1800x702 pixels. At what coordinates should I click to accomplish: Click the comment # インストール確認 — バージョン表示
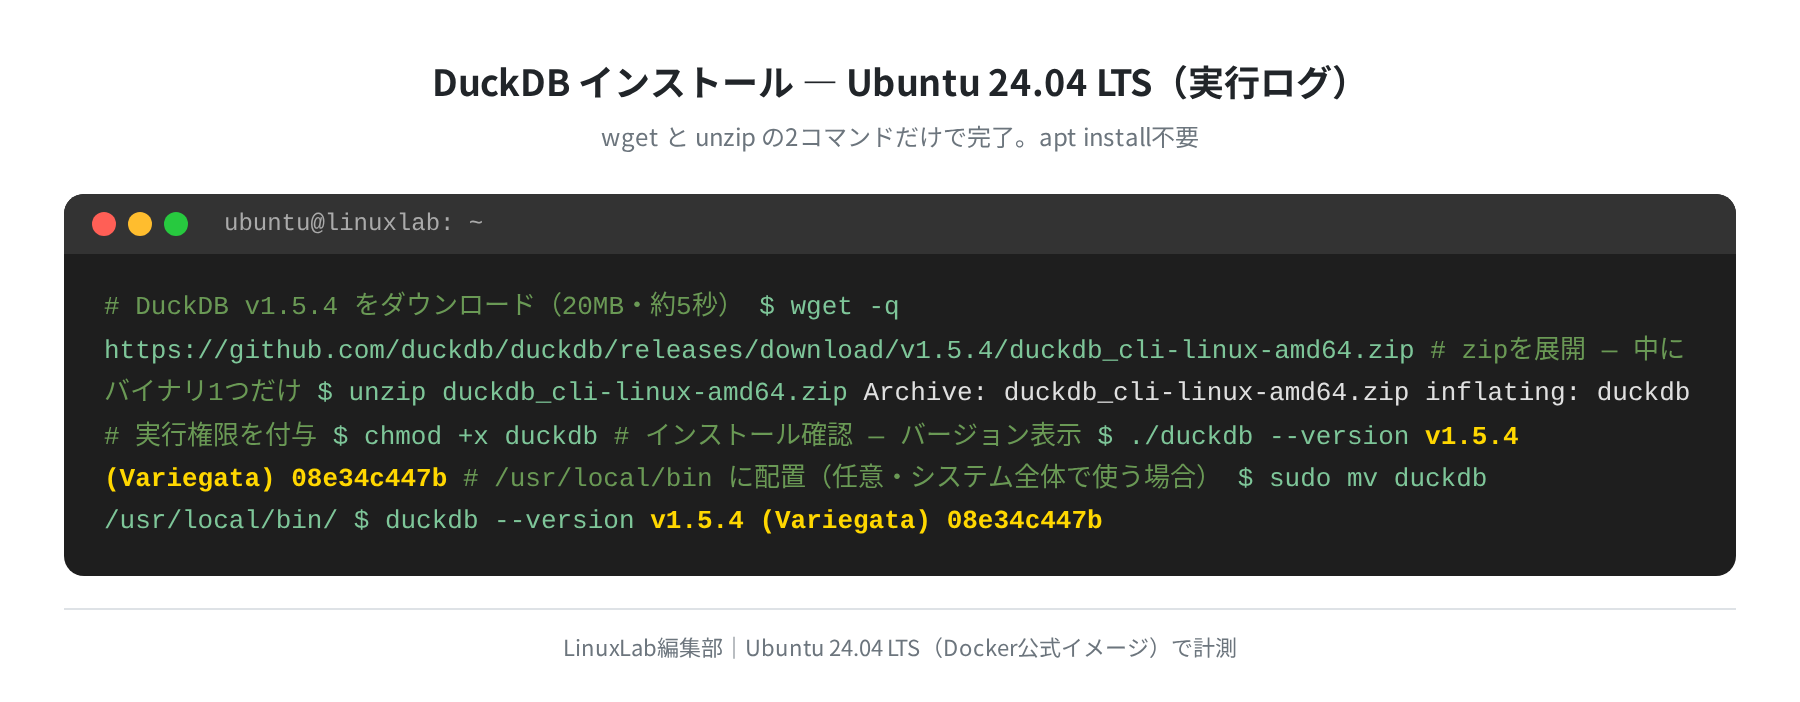pyautogui.click(x=848, y=435)
